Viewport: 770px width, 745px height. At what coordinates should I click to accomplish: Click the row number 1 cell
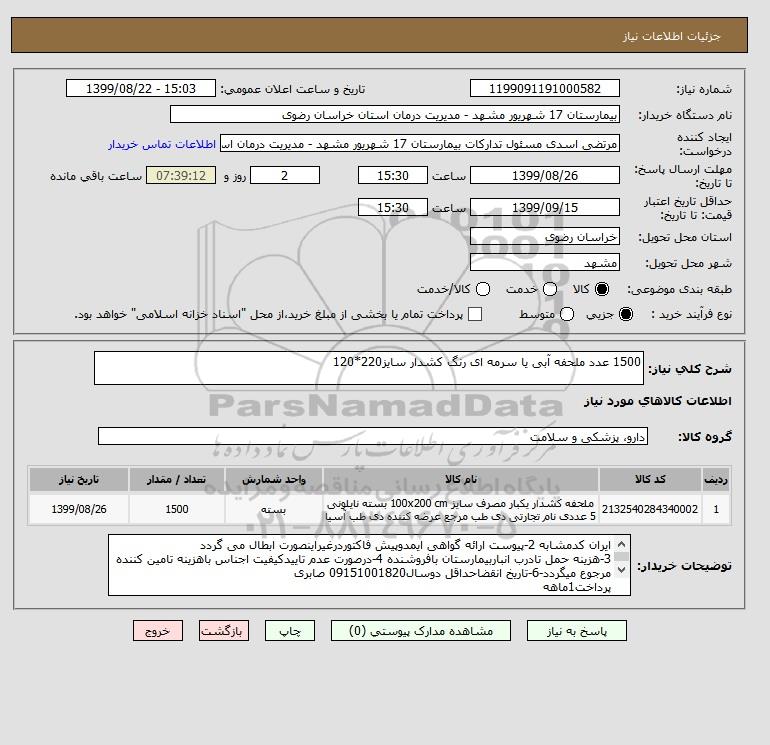tap(716, 509)
